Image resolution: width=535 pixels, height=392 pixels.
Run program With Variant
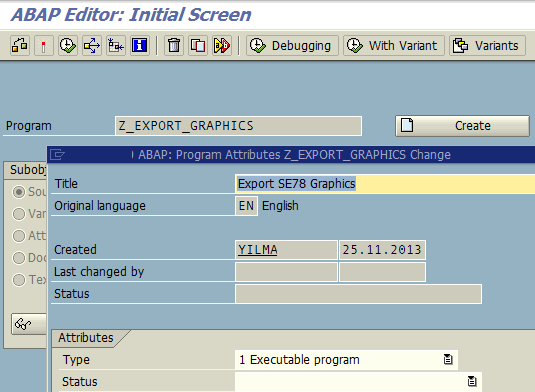coord(394,45)
